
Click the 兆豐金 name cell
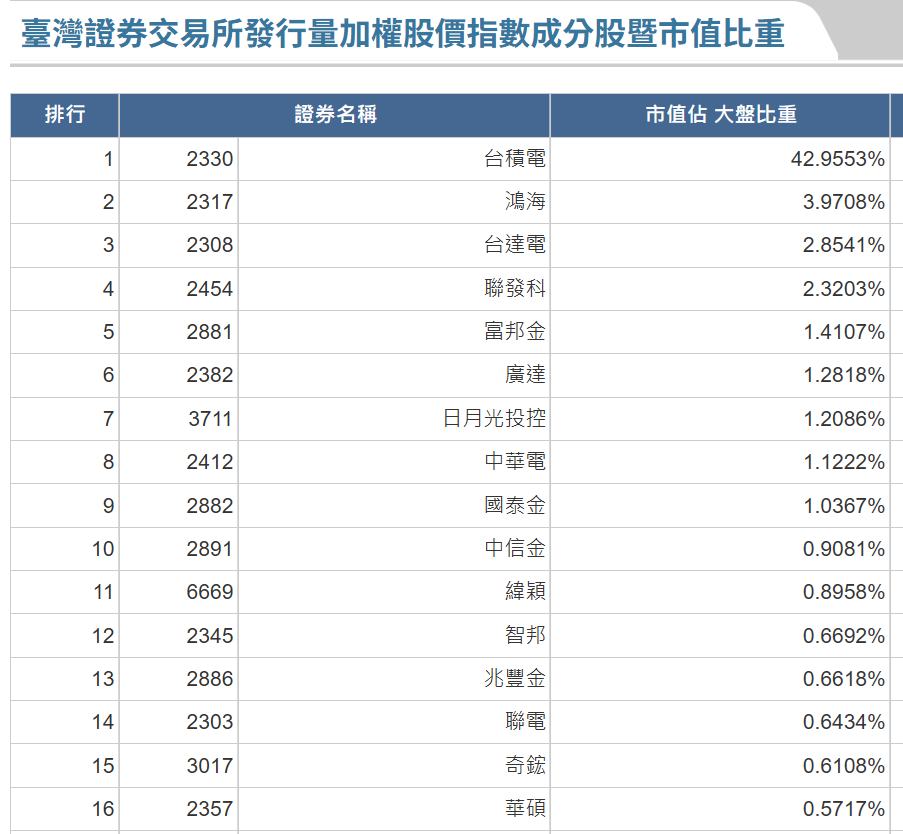tap(515, 679)
